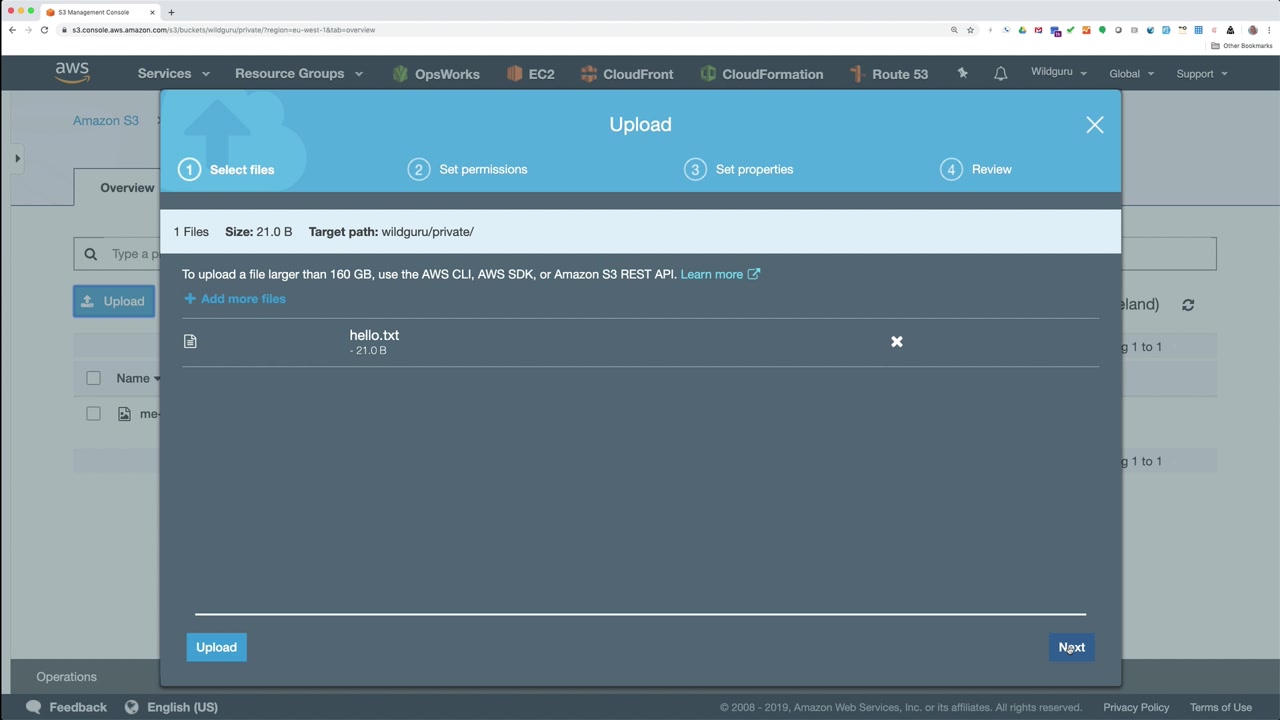Click the S3 object search field

pos(645,254)
